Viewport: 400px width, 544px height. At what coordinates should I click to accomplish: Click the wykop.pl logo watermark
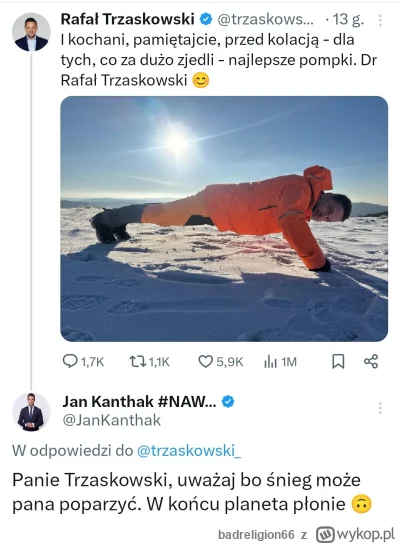[355, 534]
